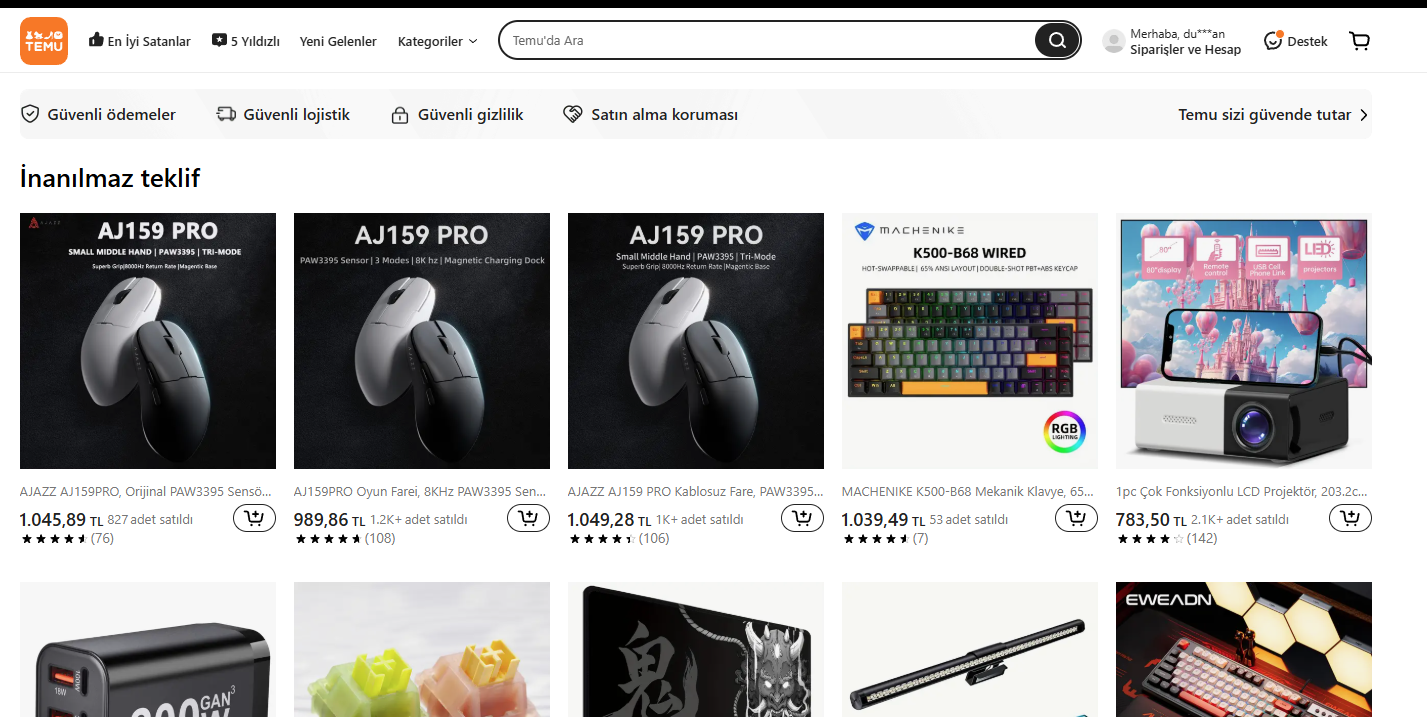Open the Yeni Gelenler link
The image size is (1427, 717).
click(x=338, y=41)
